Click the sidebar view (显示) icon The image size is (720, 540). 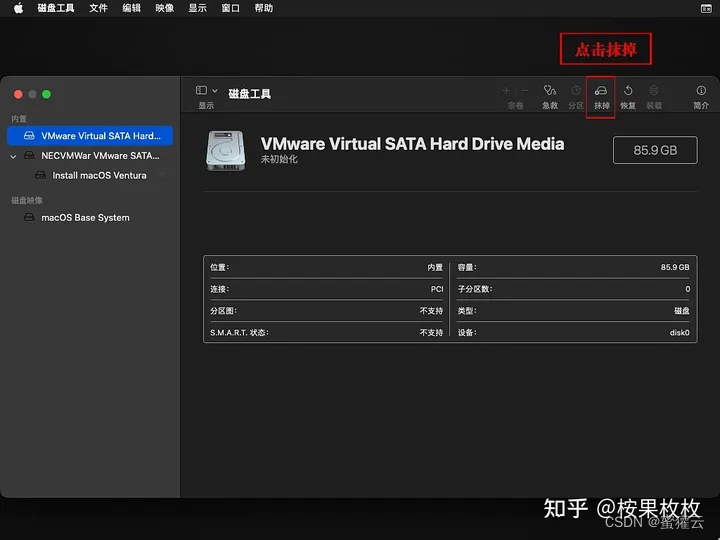pos(201,90)
